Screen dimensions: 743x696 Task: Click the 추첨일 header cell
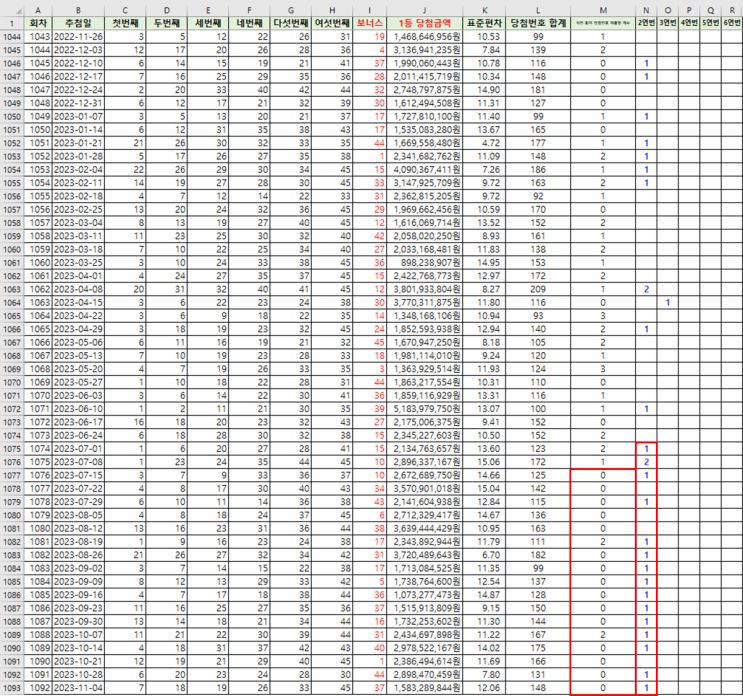pos(78,23)
